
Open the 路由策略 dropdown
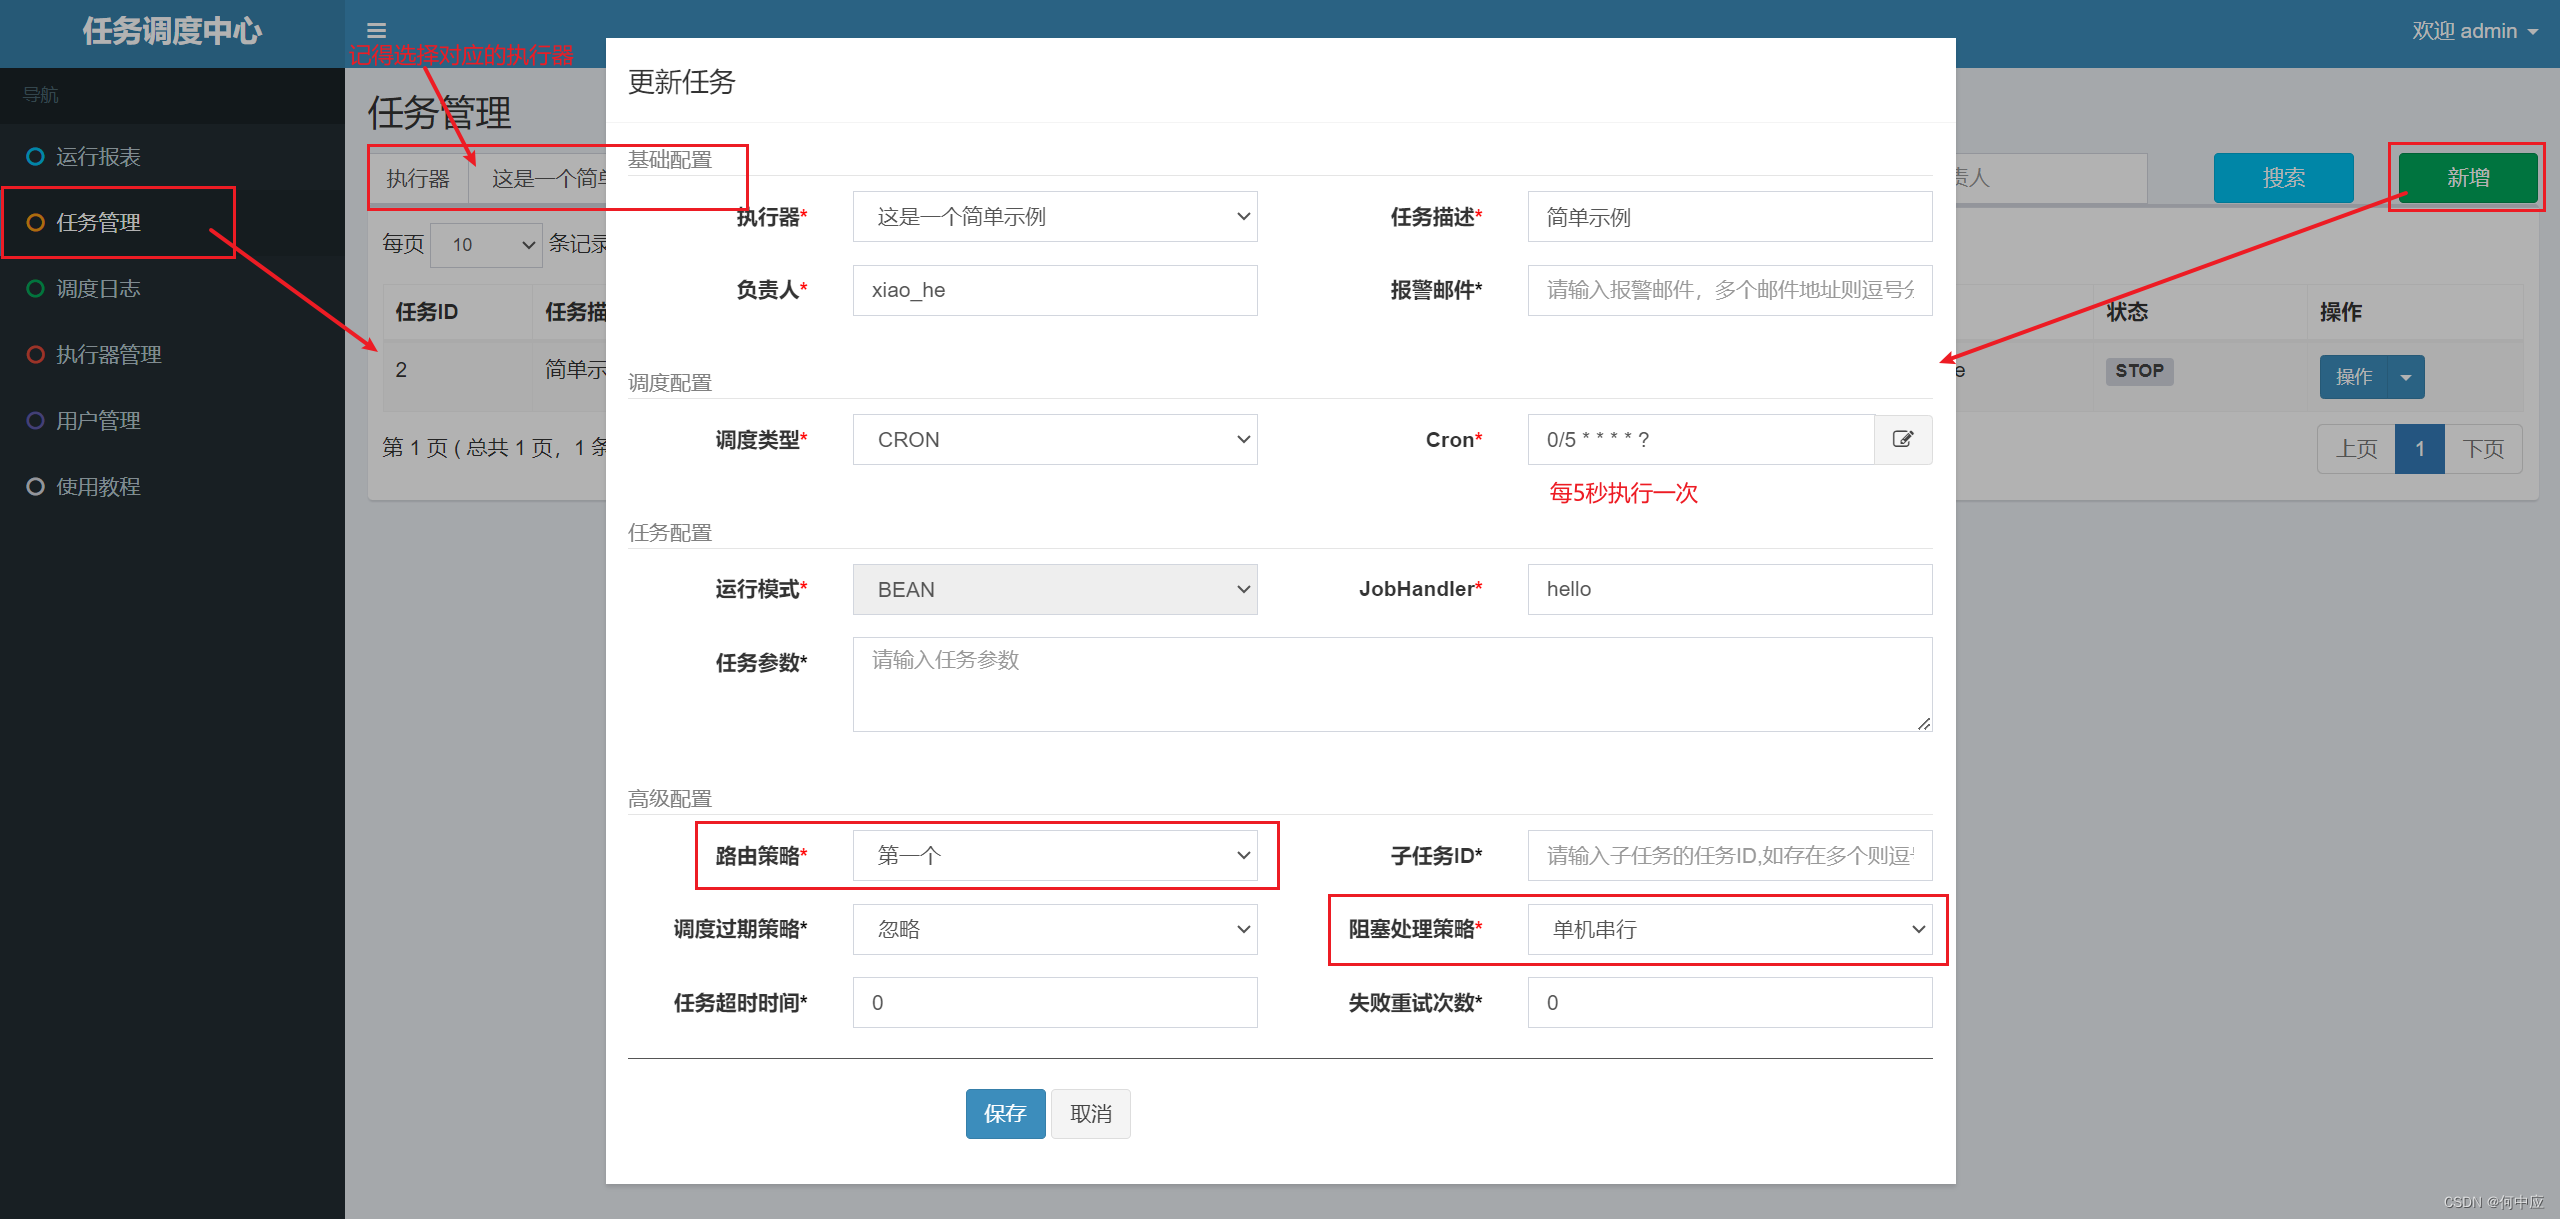point(1054,856)
